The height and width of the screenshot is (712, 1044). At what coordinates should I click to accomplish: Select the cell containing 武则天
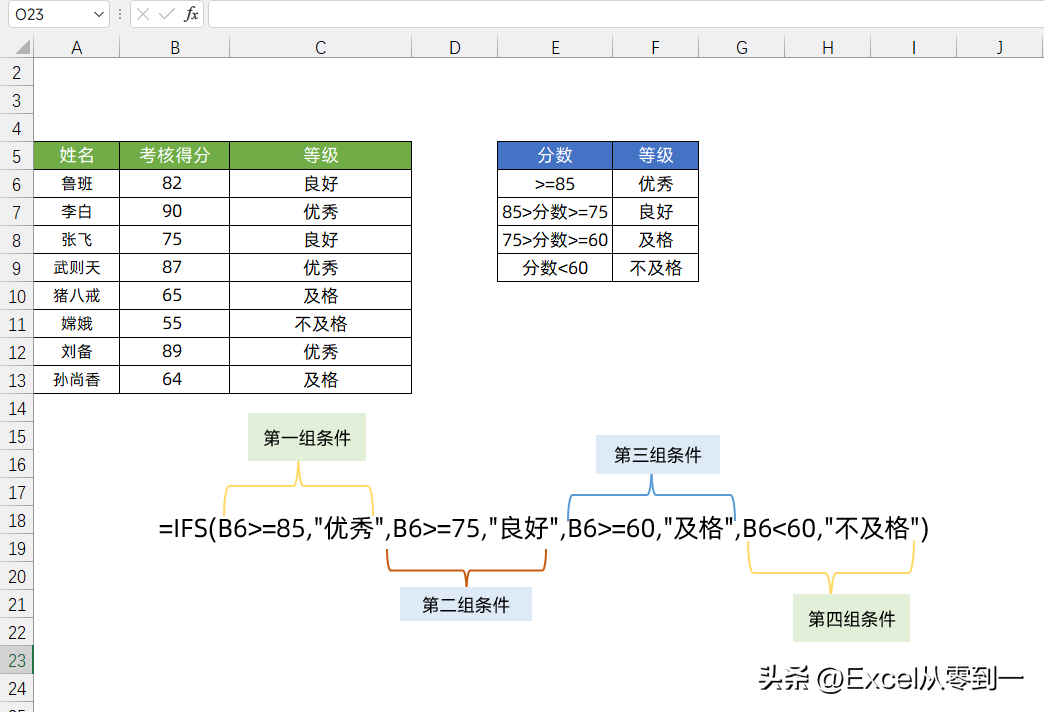tap(77, 267)
